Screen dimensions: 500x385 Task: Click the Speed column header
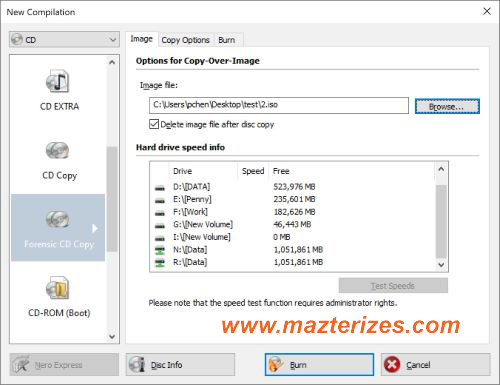[253, 171]
